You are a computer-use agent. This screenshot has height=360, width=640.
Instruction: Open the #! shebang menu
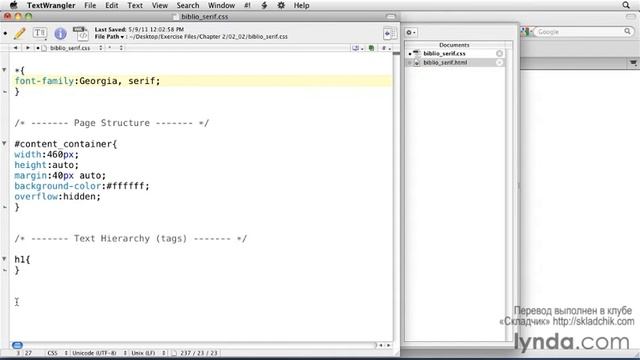(247, 5)
